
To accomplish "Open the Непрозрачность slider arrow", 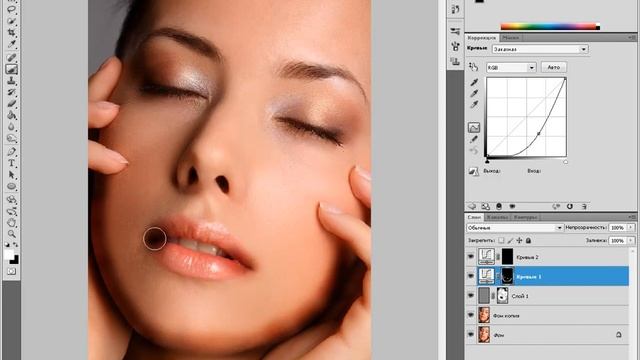I will [x=631, y=228].
